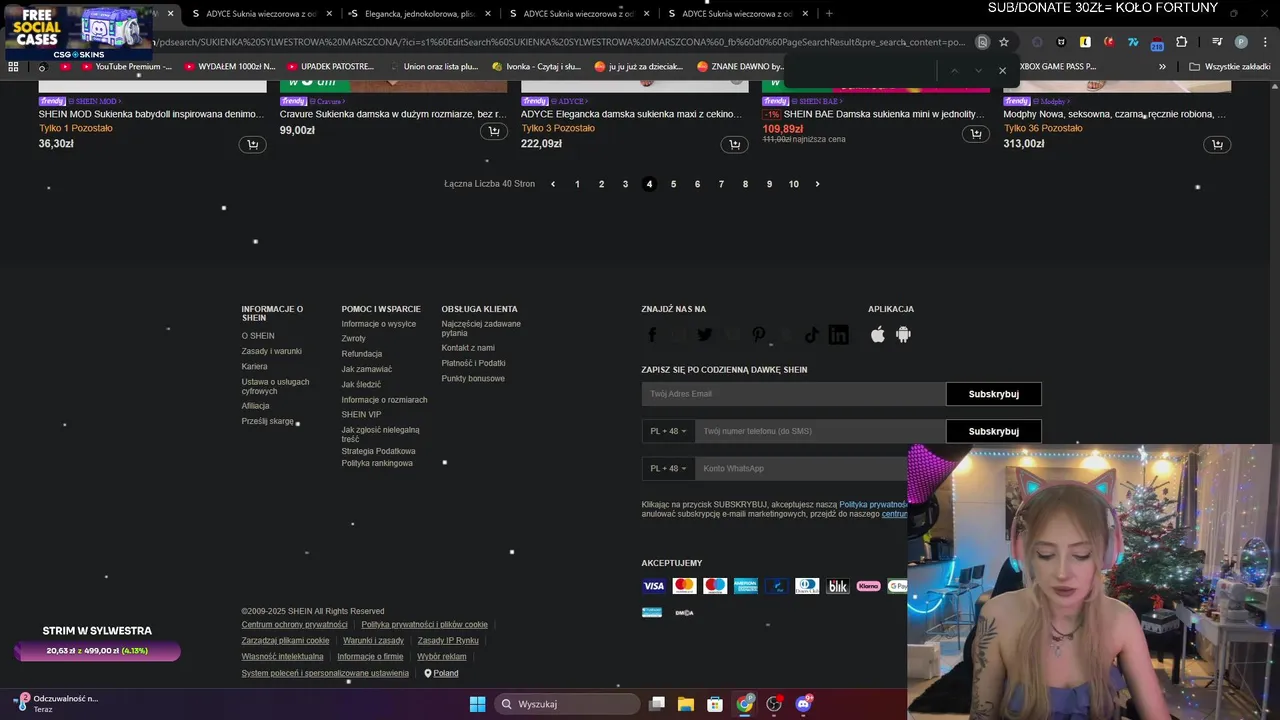Add SHEIN MOD babydoll dress to cart

pyautogui.click(x=252, y=145)
